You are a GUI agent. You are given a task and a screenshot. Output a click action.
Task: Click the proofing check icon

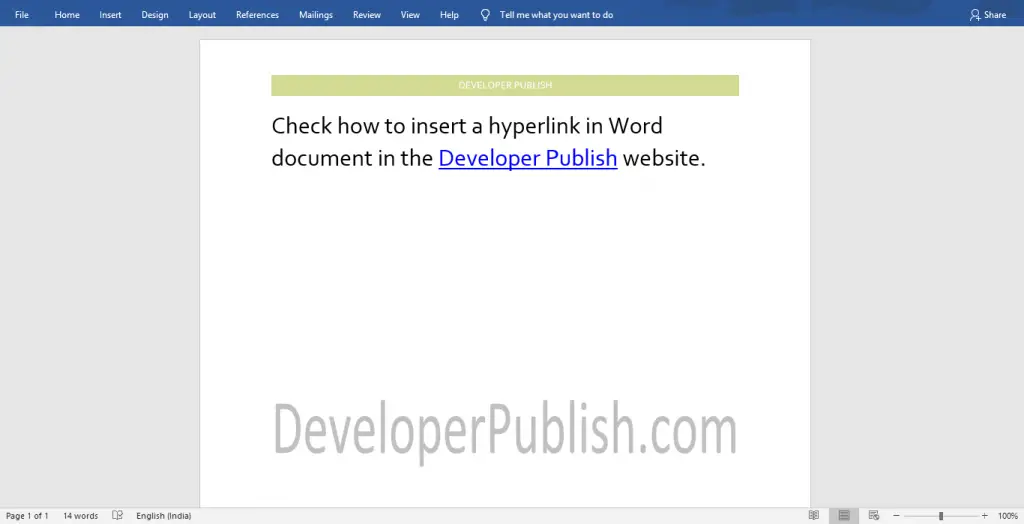(x=118, y=516)
